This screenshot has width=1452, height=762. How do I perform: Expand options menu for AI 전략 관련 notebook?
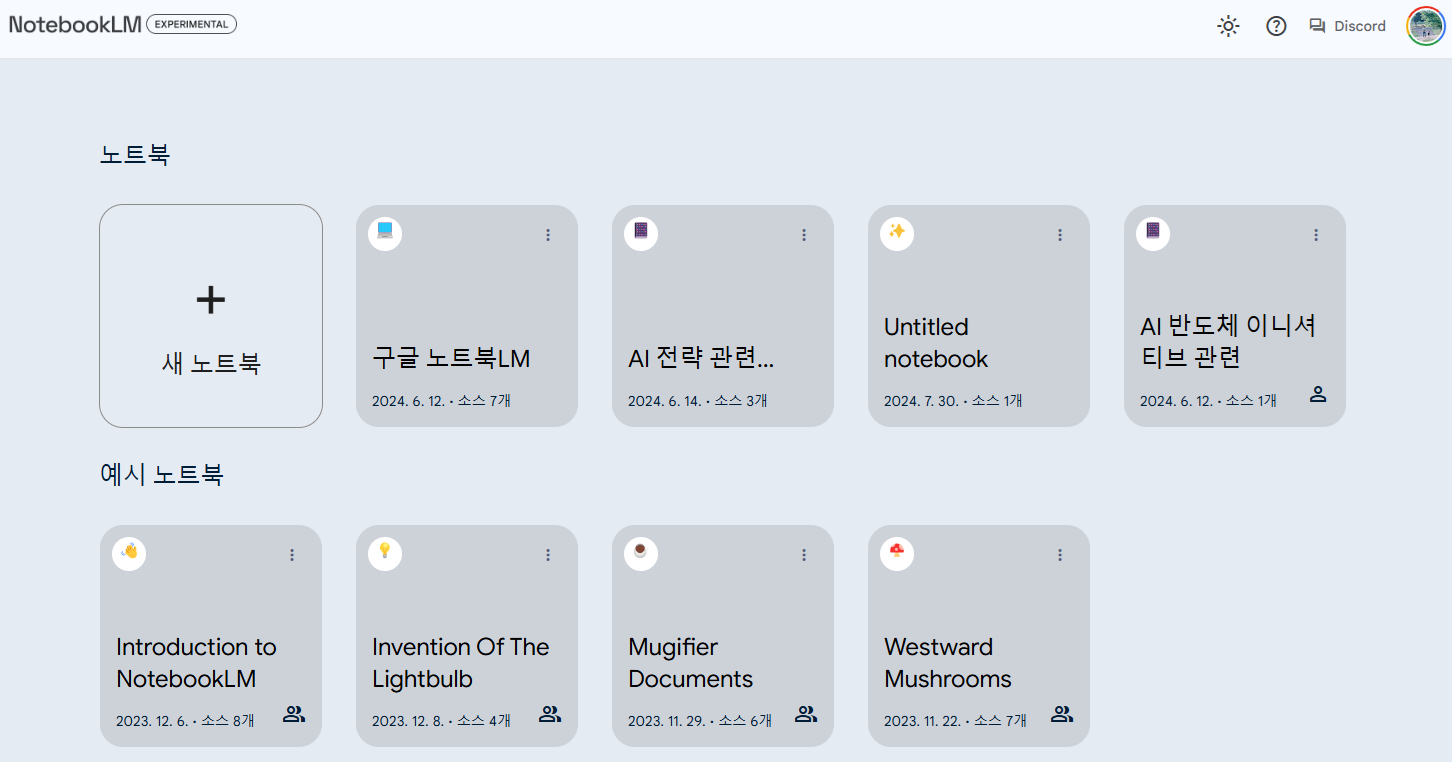point(804,235)
